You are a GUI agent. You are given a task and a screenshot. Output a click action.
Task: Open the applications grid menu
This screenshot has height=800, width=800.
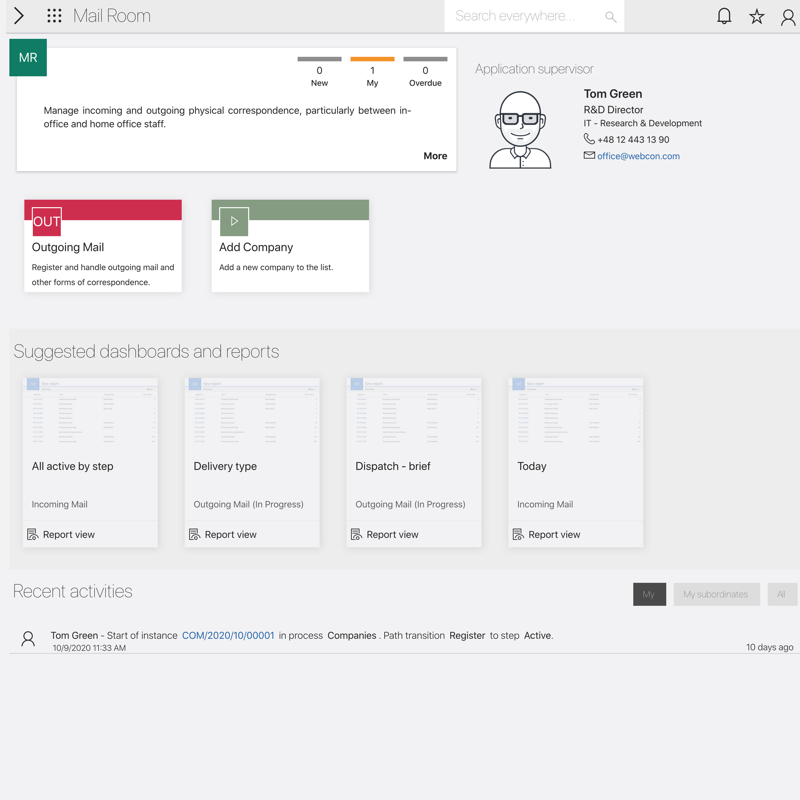(x=54, y=16)
